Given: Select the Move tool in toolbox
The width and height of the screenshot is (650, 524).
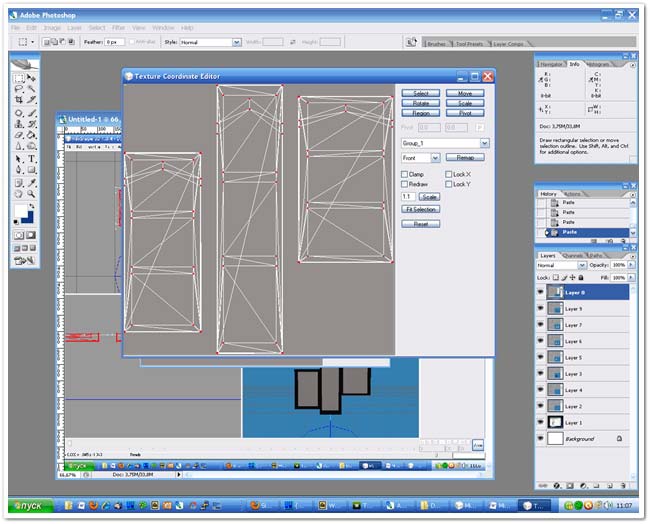Looking at the screenshot, I should click(31, 78).
